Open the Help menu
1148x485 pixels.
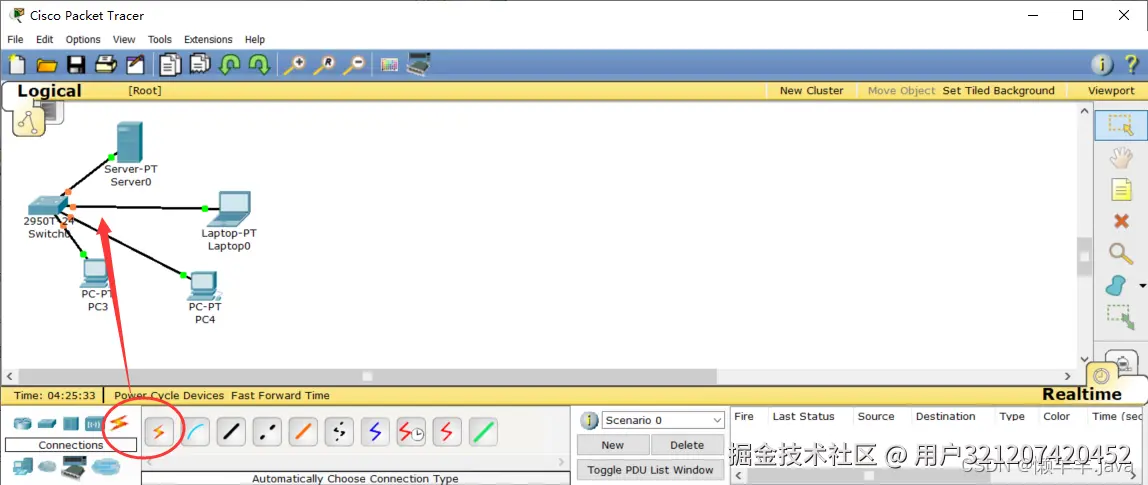click(x=255, y=40)
